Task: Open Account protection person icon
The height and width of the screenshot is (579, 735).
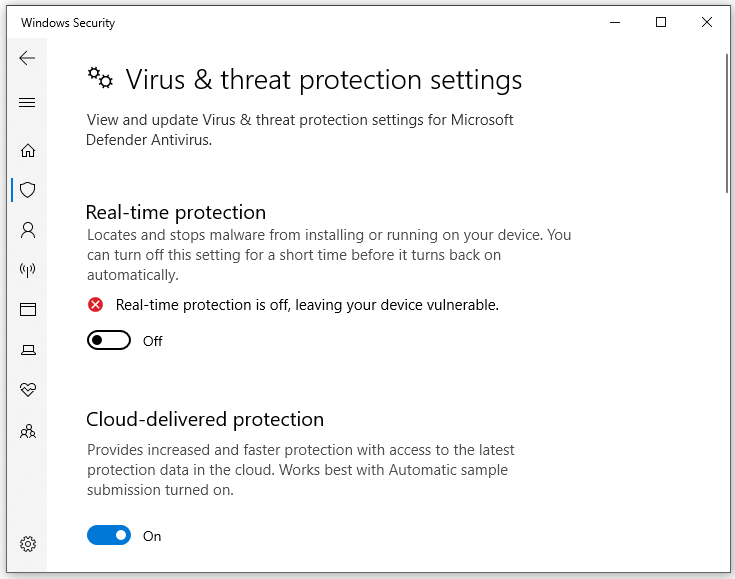Action: point(28,230)
